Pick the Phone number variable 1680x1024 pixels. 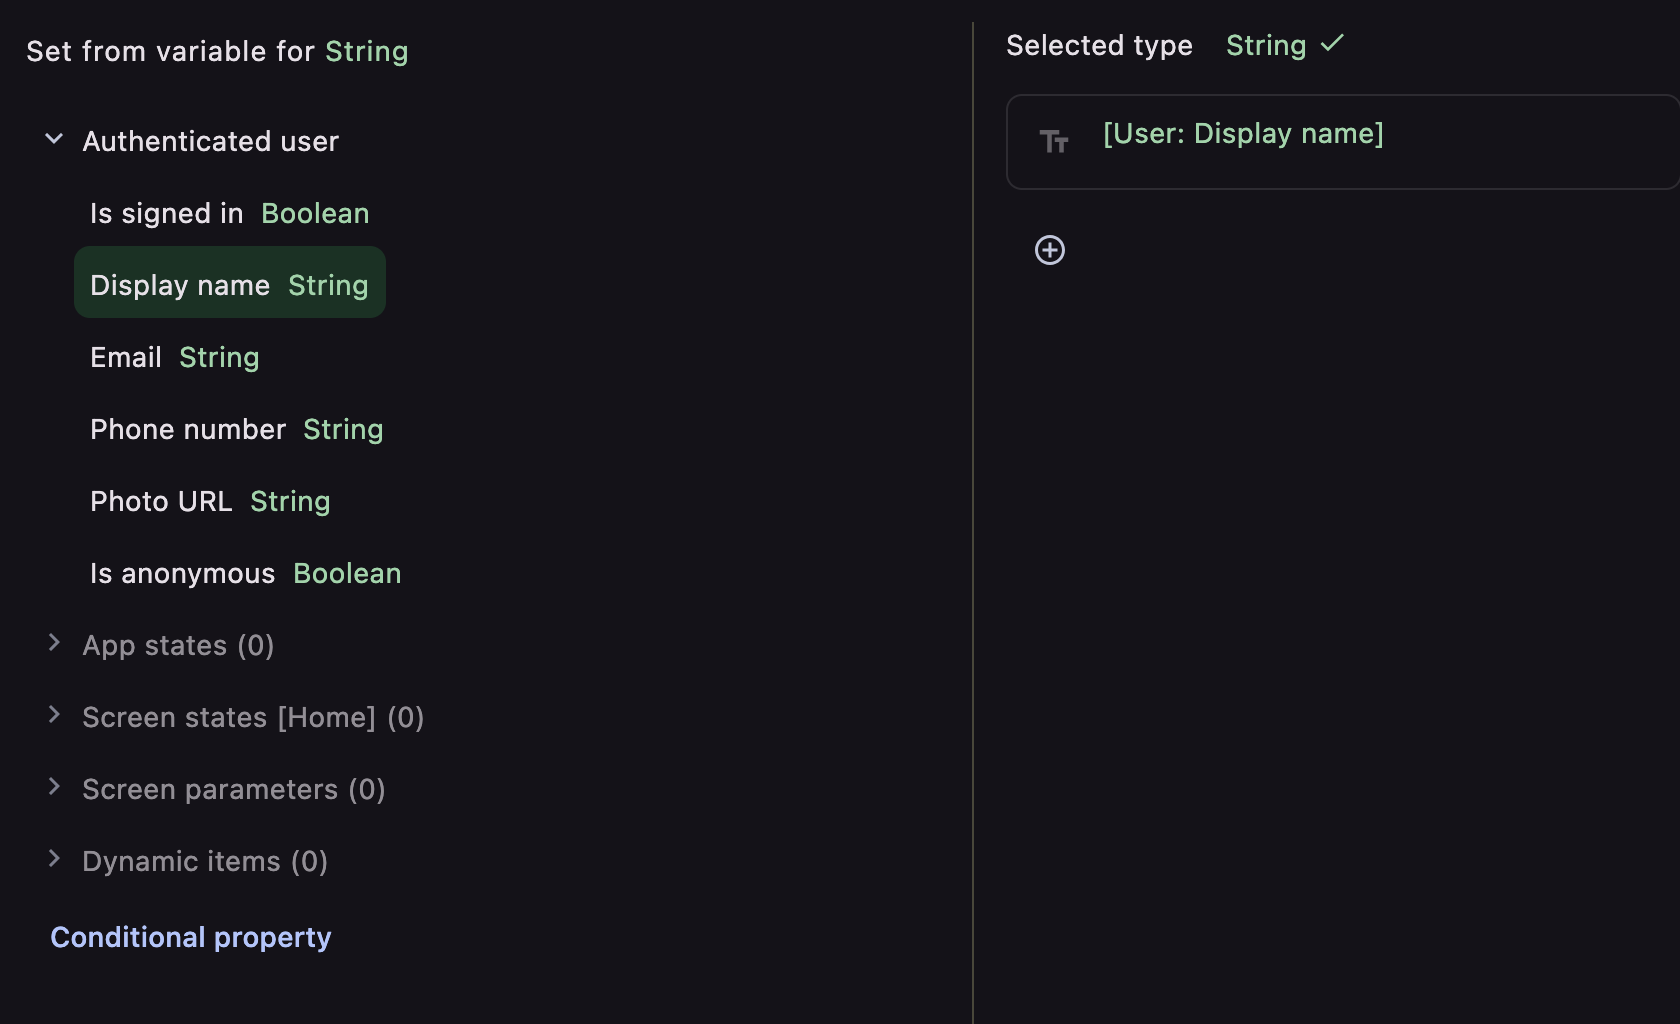click(x=237, y=430)
